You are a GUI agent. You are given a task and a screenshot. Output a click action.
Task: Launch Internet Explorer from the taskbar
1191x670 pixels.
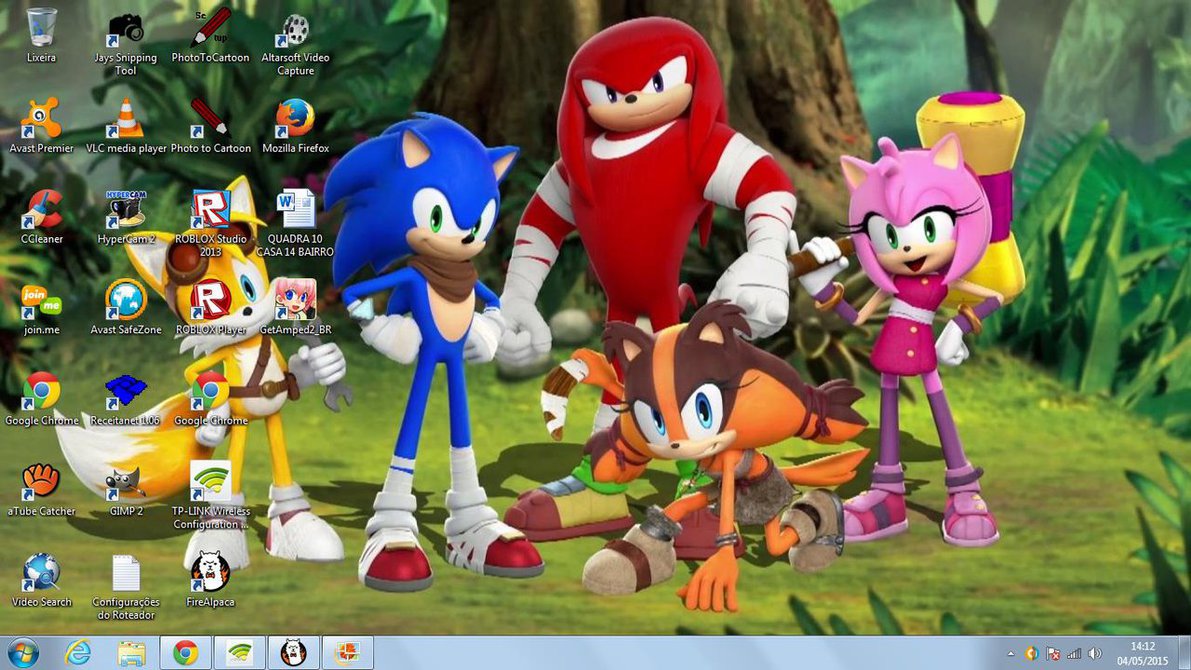77,653
